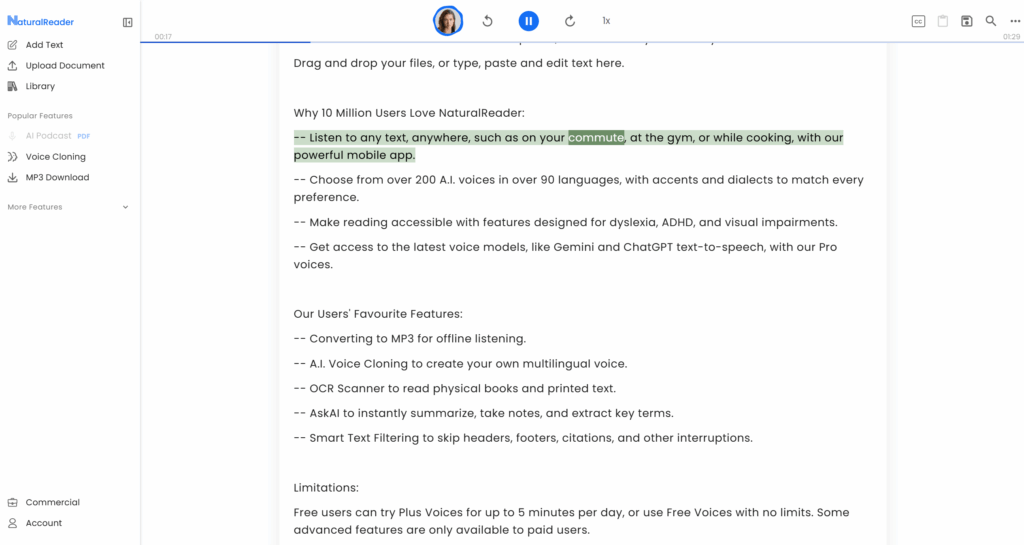
Task: Click the skip forward icon
Action: click(x=570, y=21)
